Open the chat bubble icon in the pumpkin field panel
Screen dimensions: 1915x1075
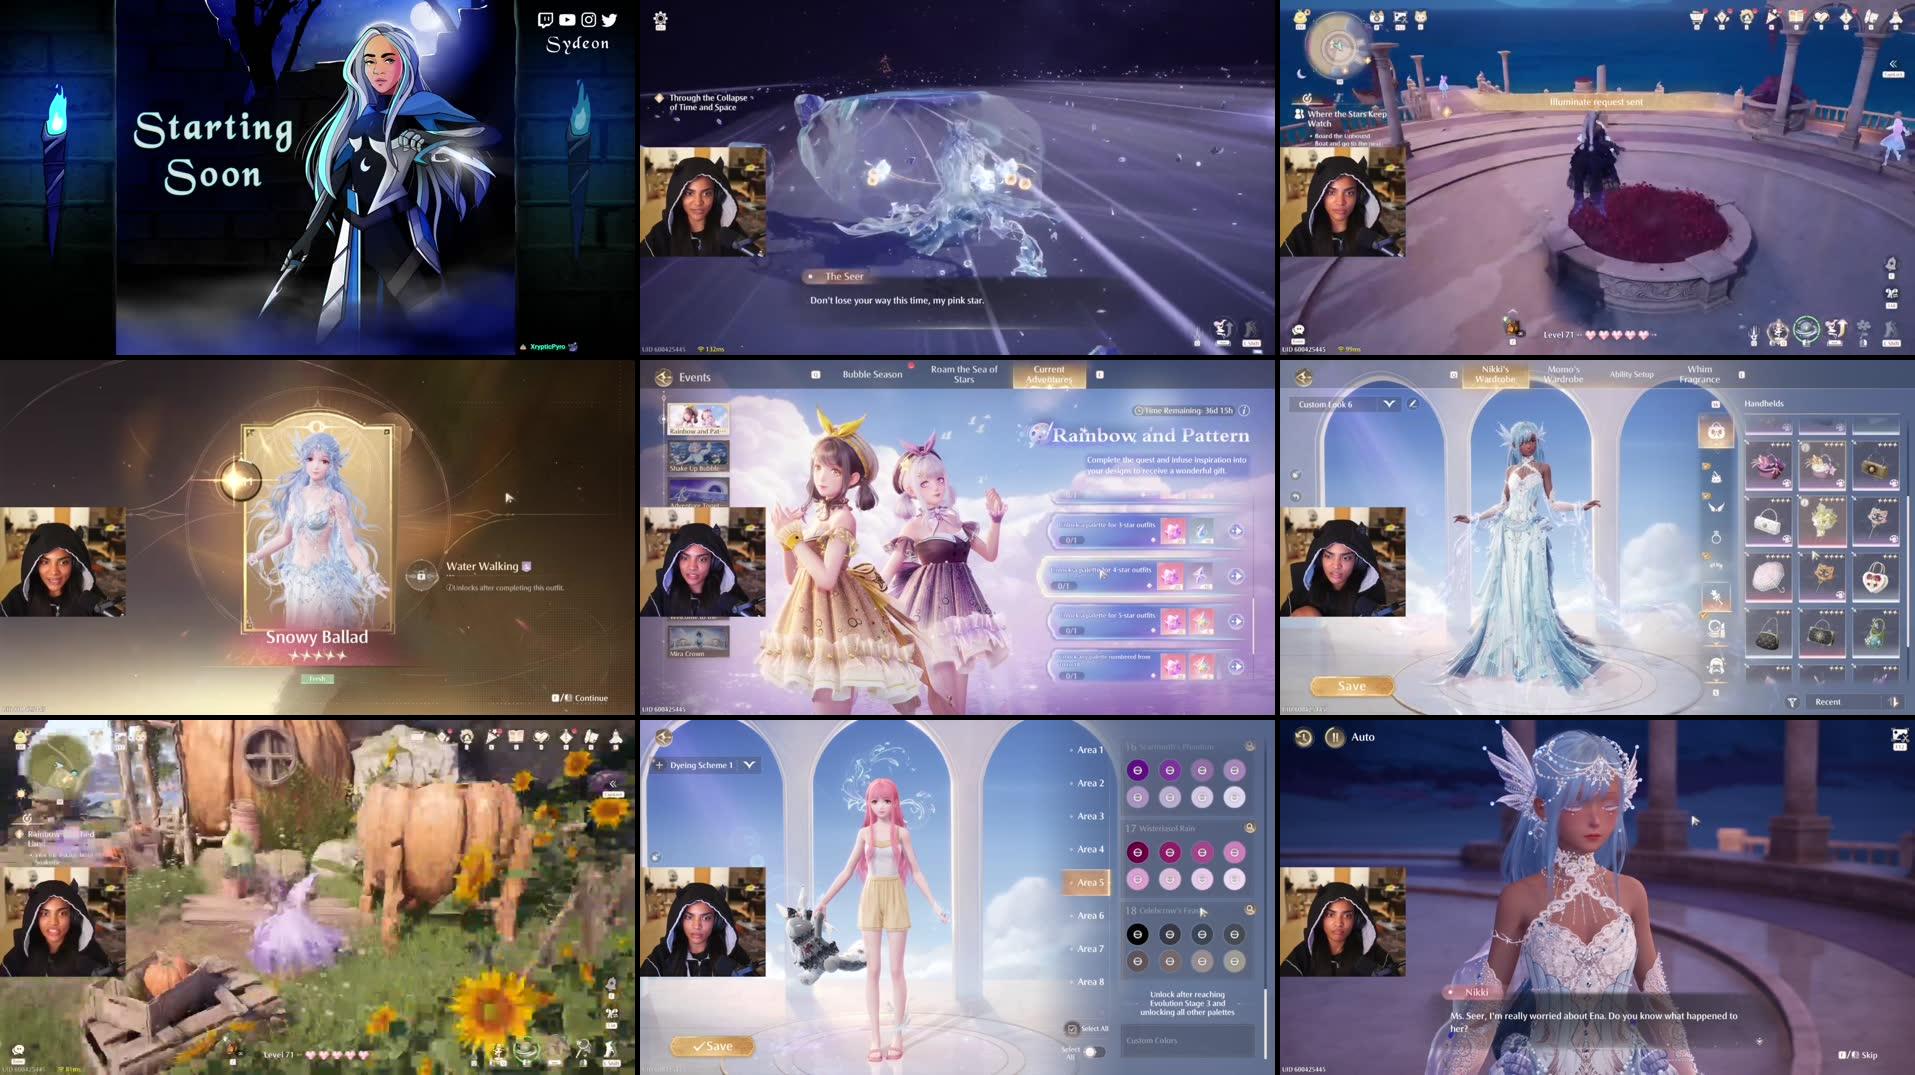[18, 1050]
